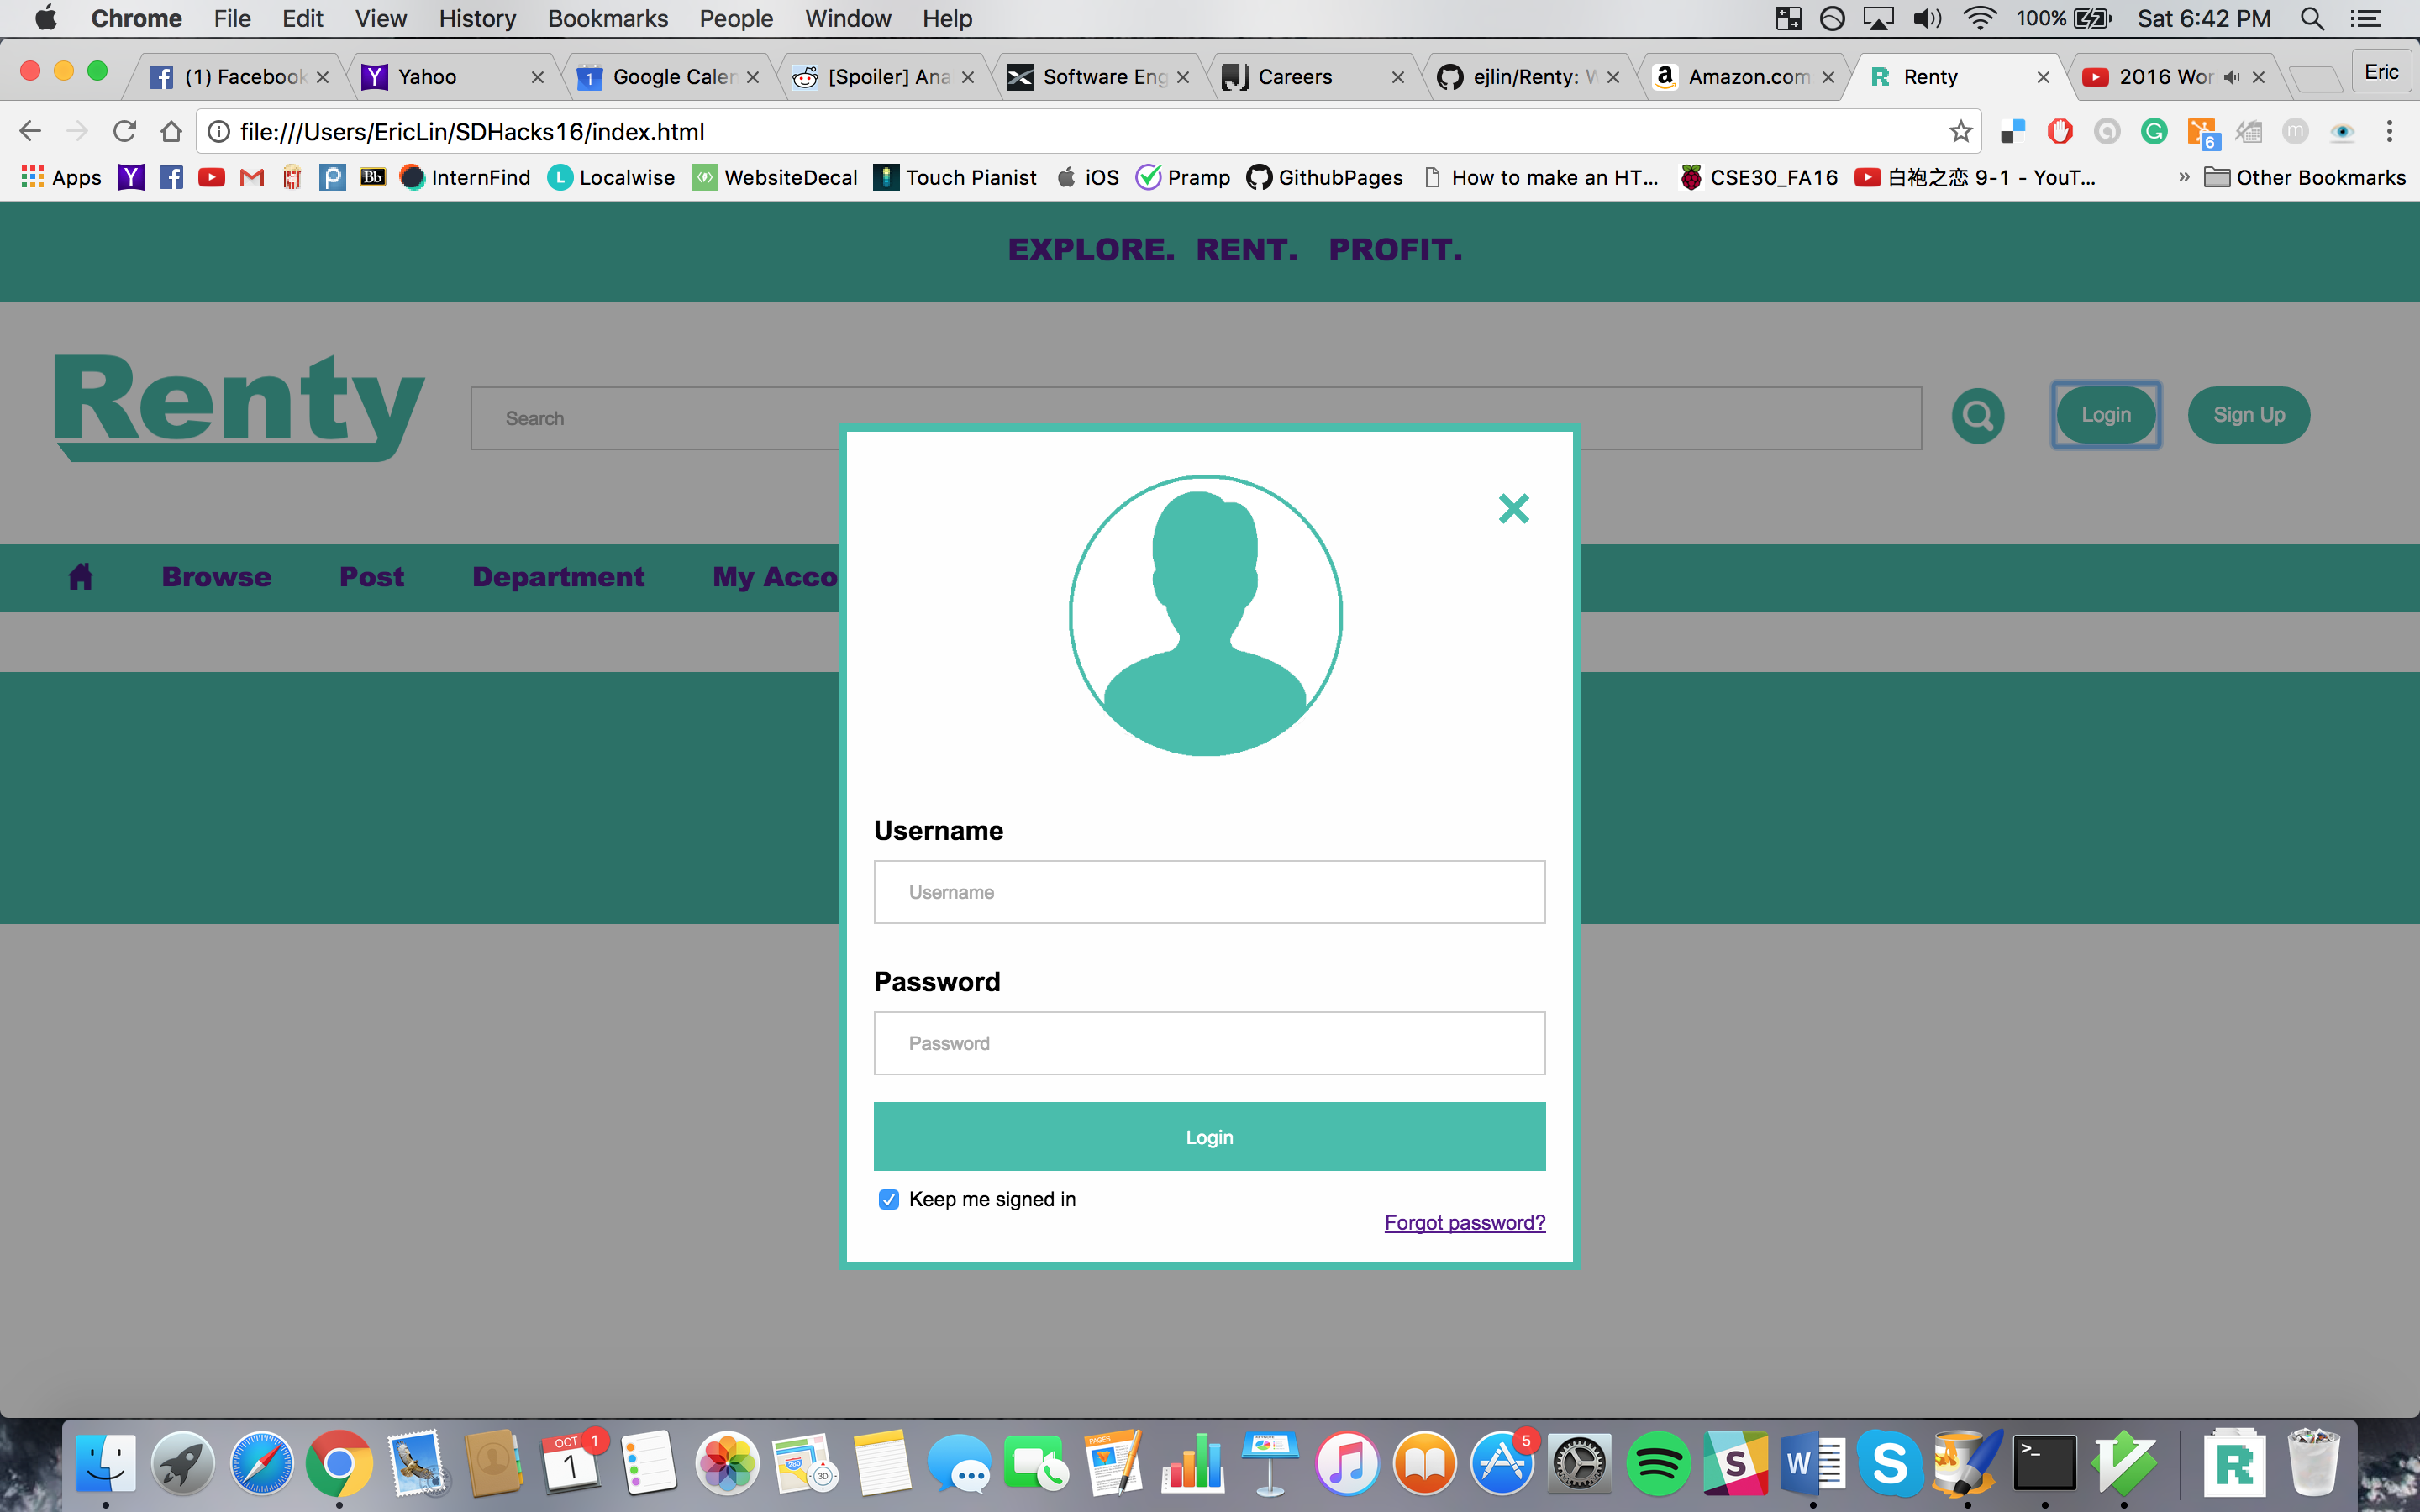This screenshot has width=2420, height=1512.
Task: Click the home icon in the navigation bar
Action: [80, 576]
